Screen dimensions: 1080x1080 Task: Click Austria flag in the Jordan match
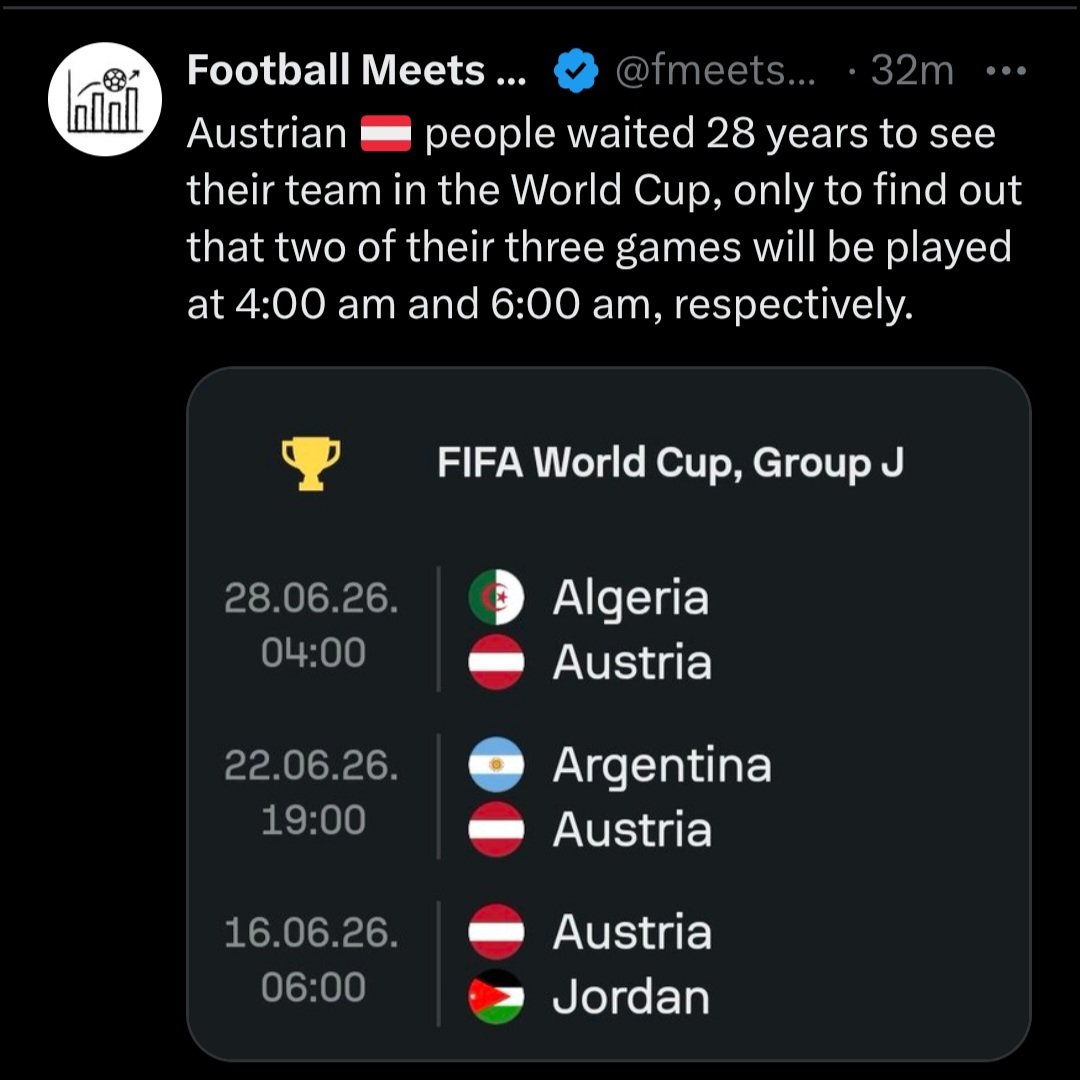(496, 932)
